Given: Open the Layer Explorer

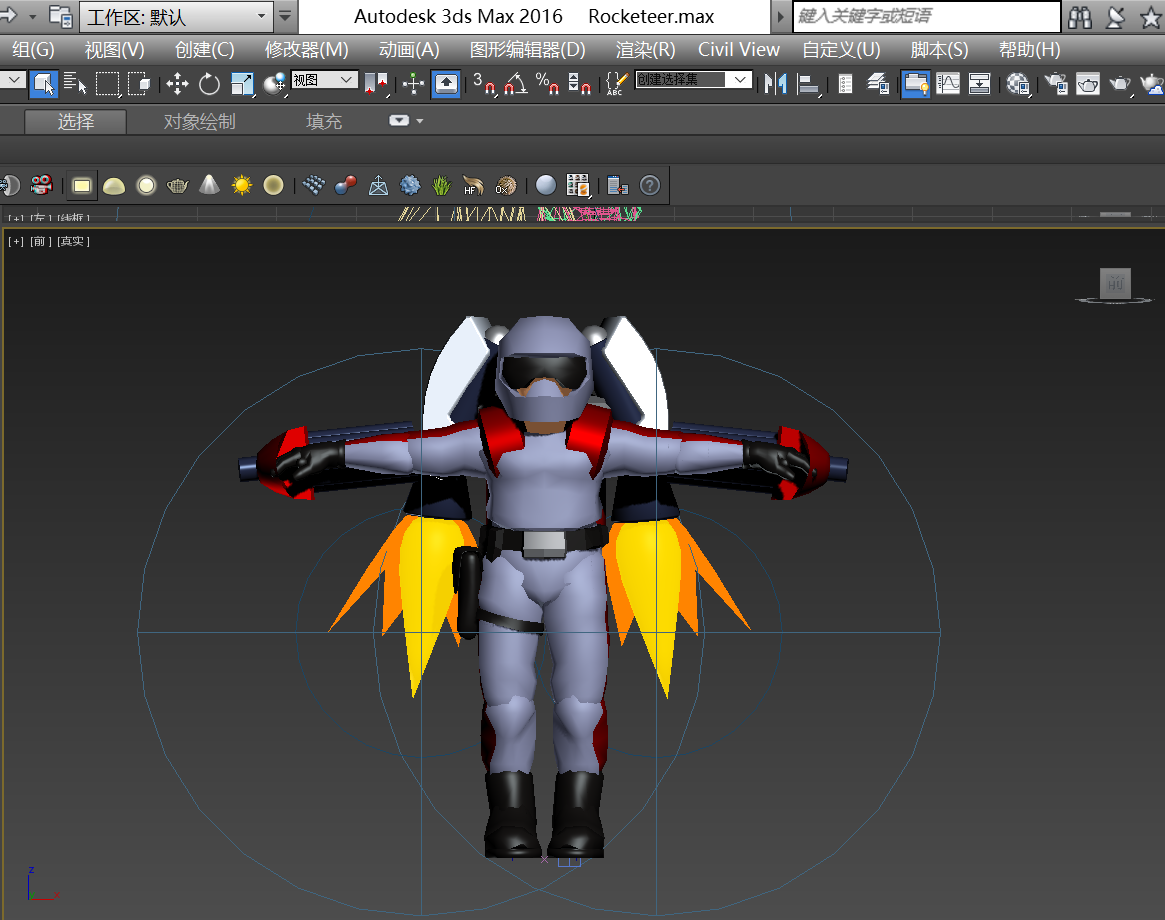Looking at the screenshot, I should [878, 83].
